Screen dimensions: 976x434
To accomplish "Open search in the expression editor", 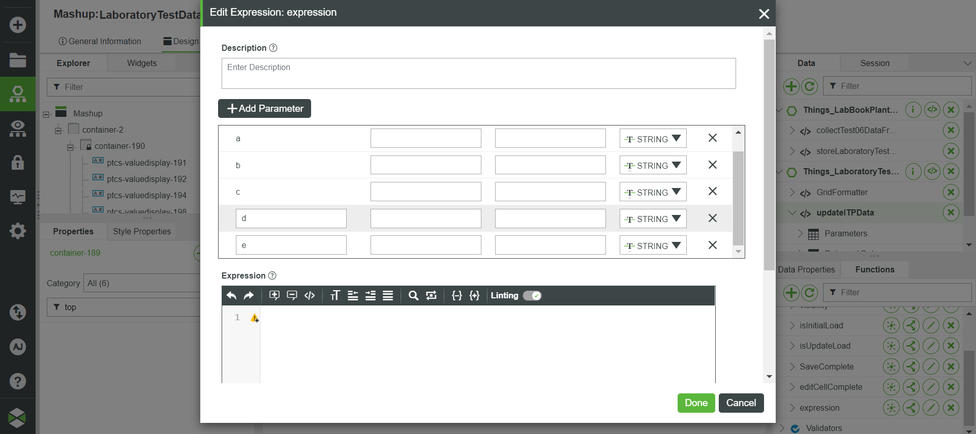I will pyautogui.click(x=413, y=296).
